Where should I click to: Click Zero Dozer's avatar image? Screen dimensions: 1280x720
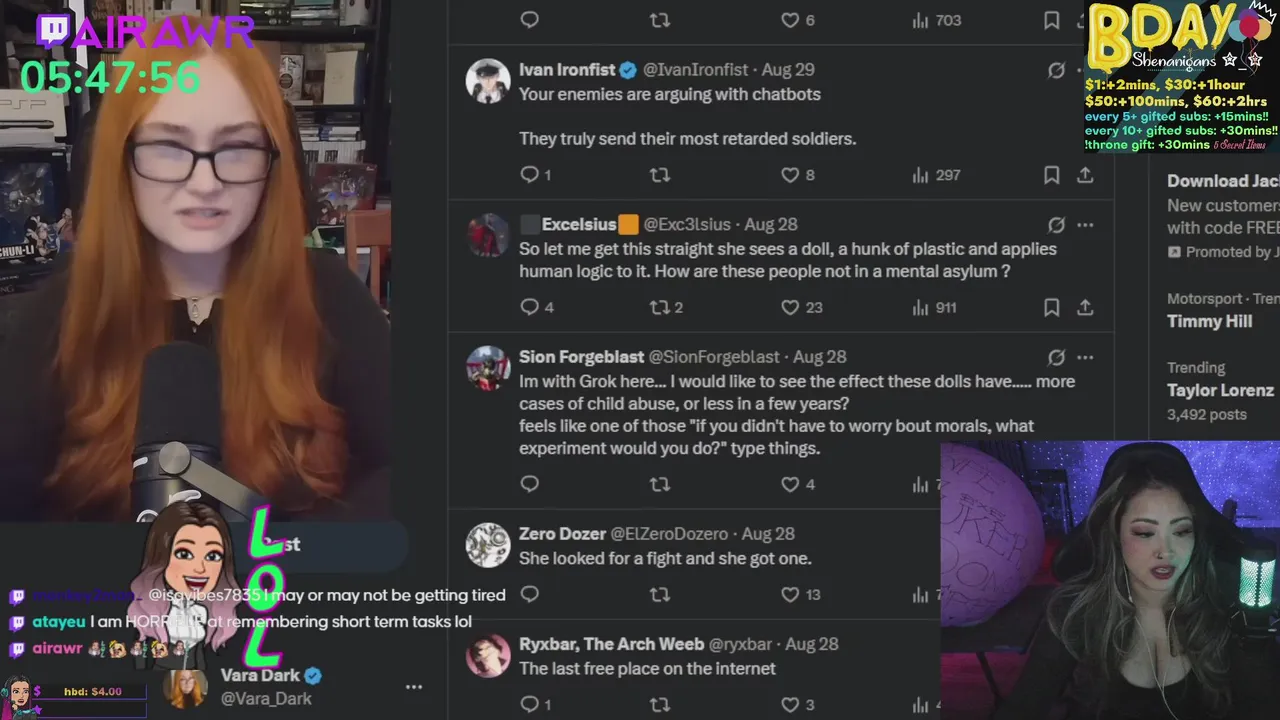488,545
